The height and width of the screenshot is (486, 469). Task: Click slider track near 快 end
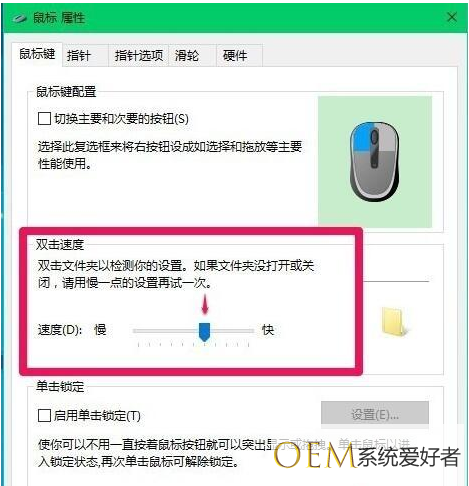point(247,331)
